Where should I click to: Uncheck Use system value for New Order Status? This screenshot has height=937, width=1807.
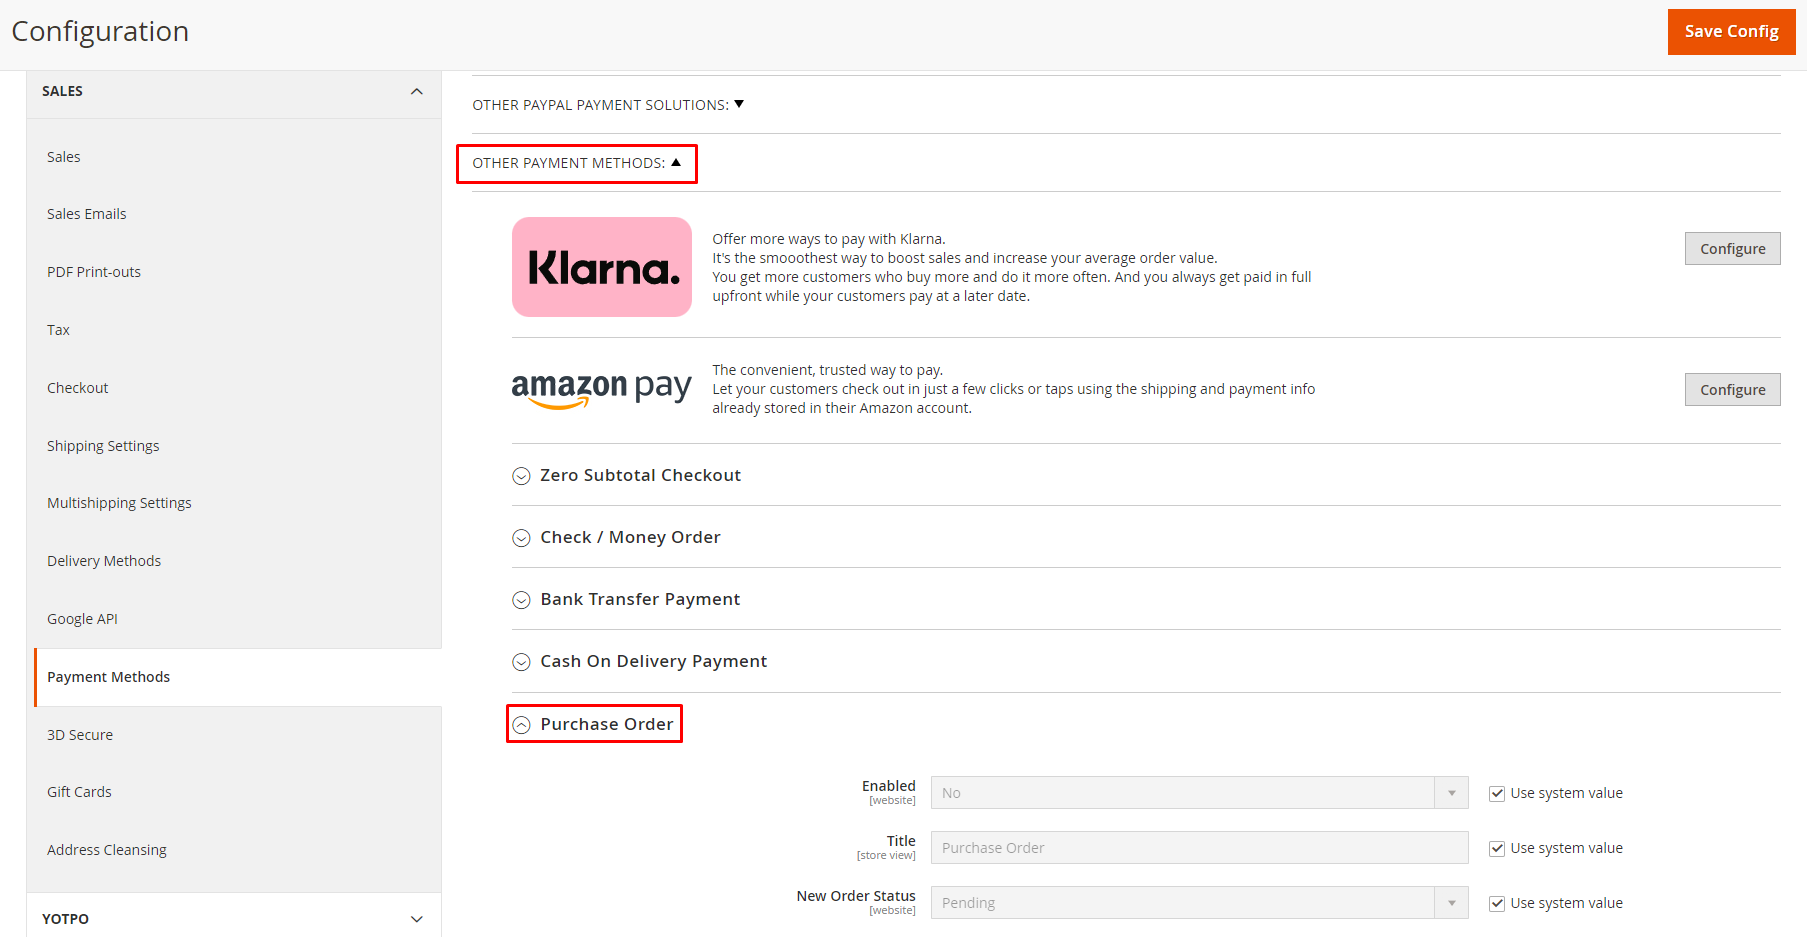(x=1497, y=904)
